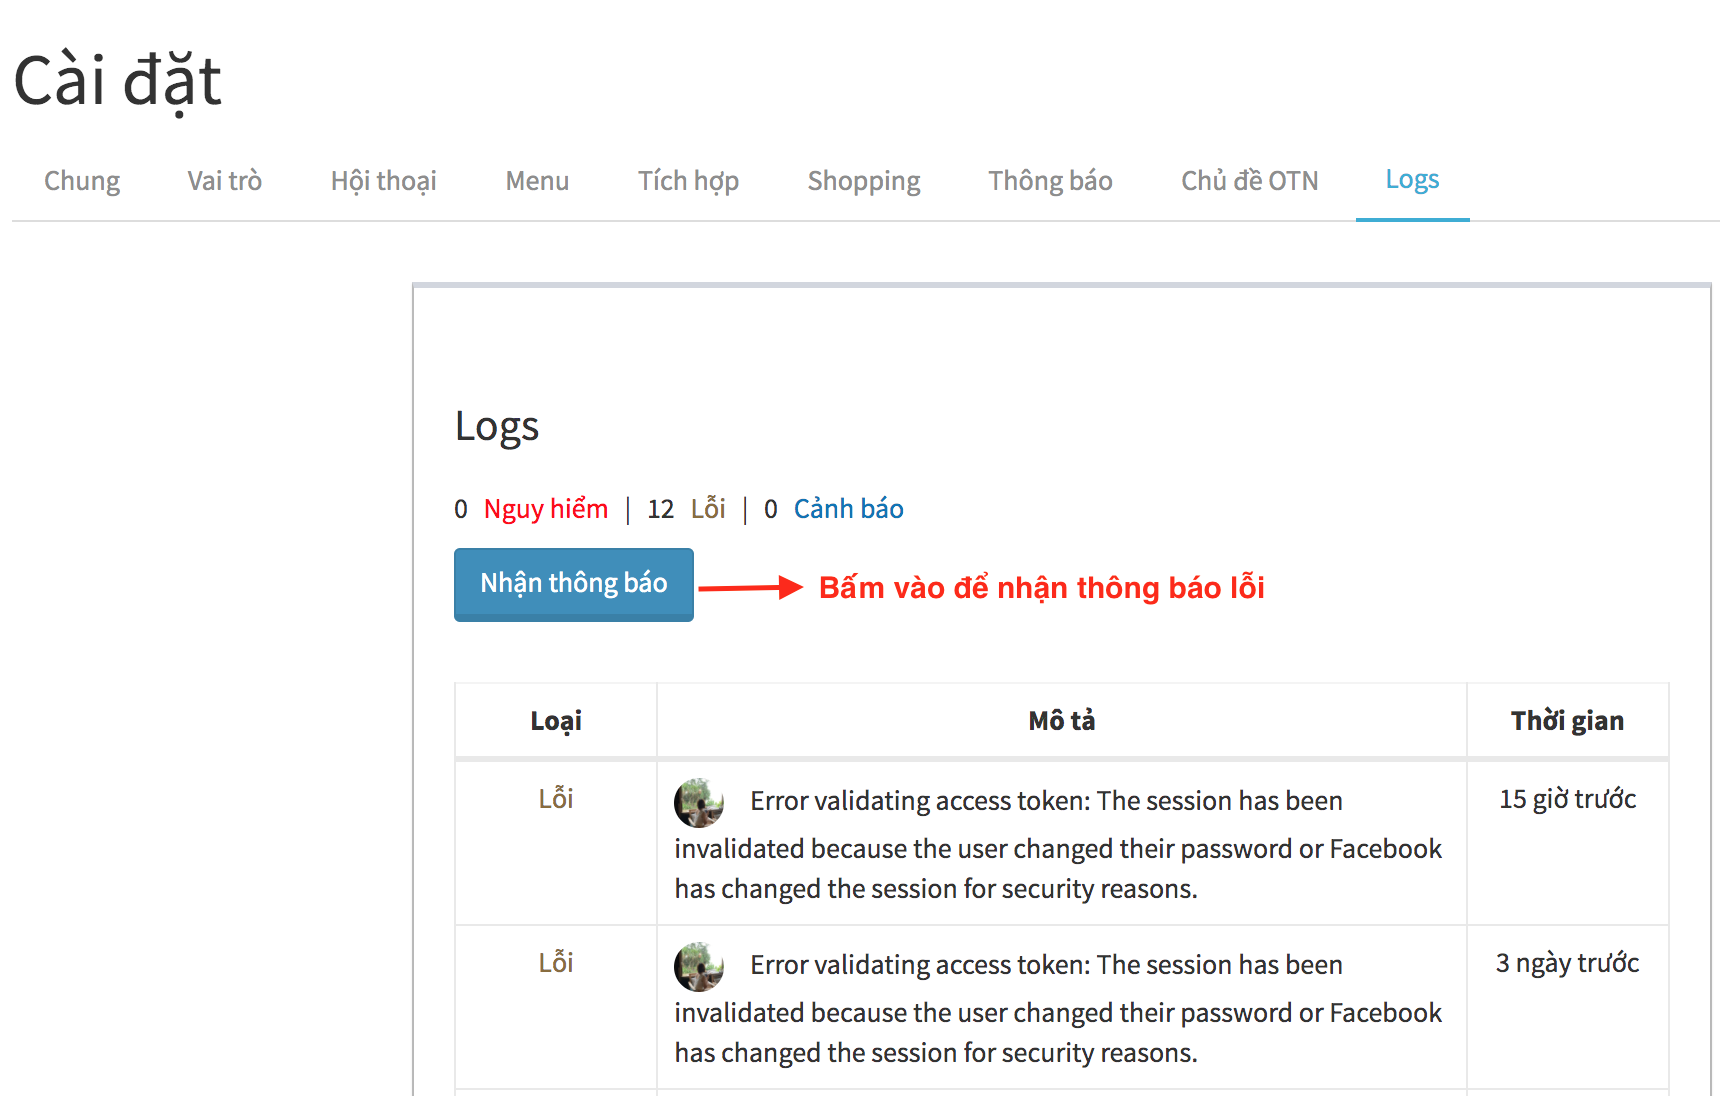Open the Shopping tab

click(864, 181)
